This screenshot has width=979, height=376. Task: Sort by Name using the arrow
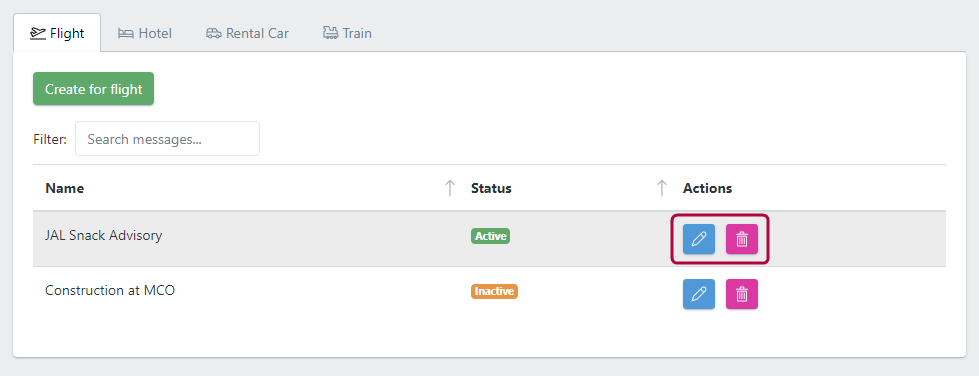click(450, 188)
